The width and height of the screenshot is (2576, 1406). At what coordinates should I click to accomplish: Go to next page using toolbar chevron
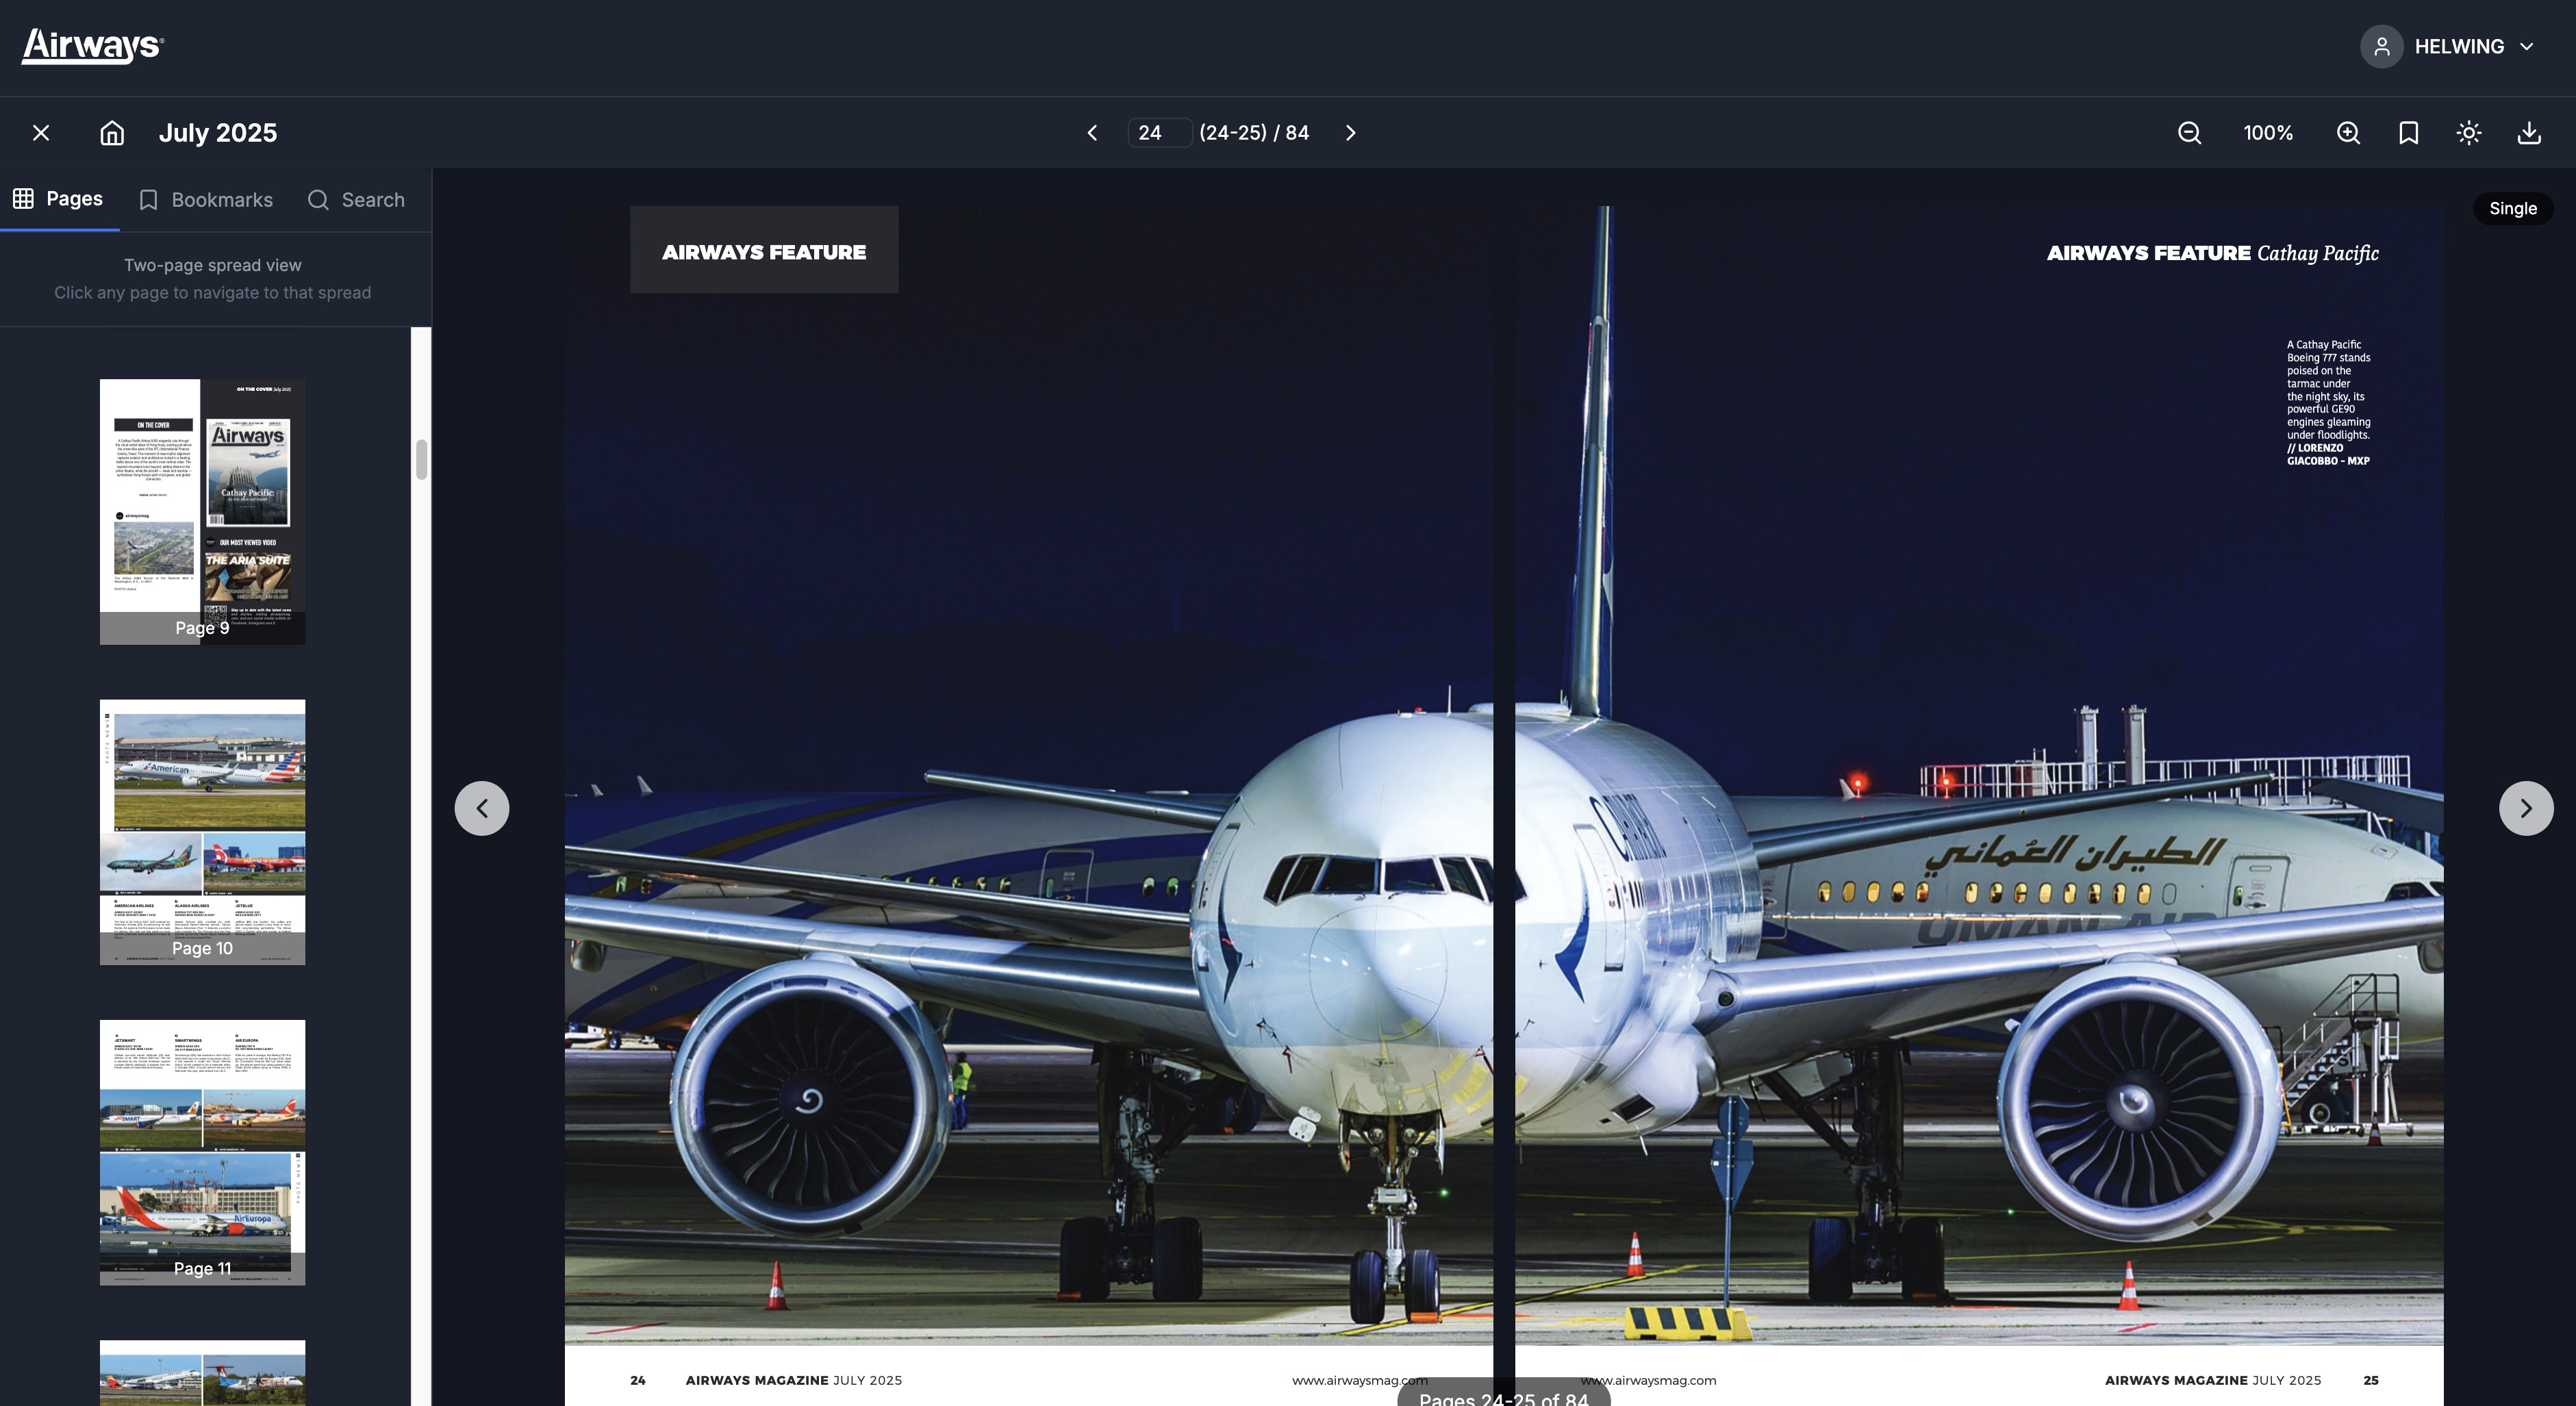(1350, 133)
